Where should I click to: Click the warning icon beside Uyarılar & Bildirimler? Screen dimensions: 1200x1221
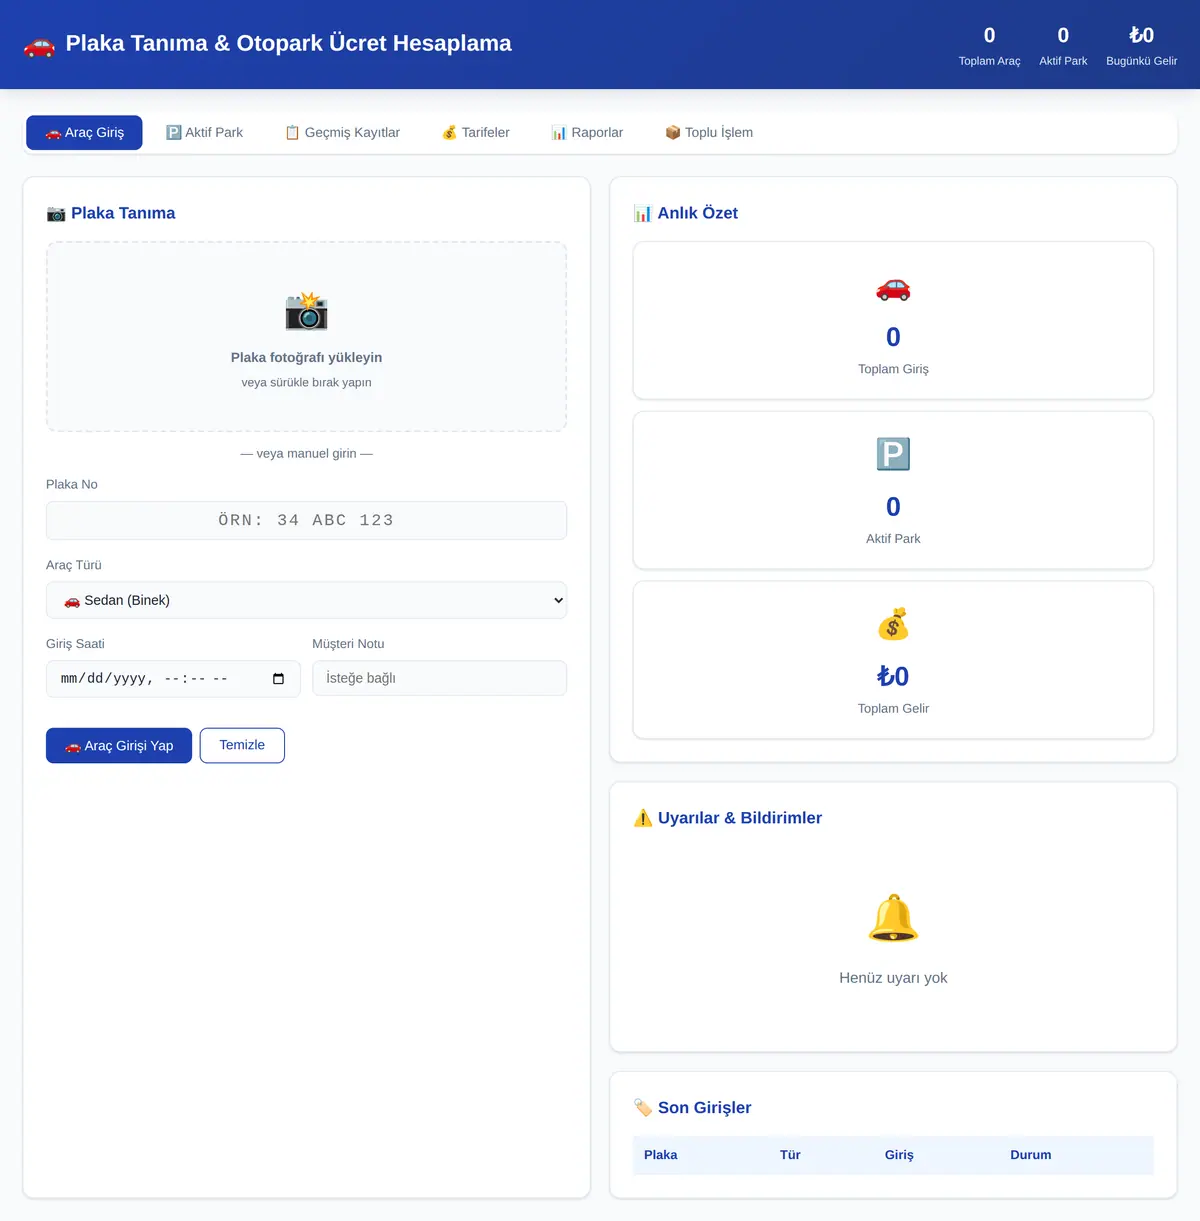pos(643,818)
